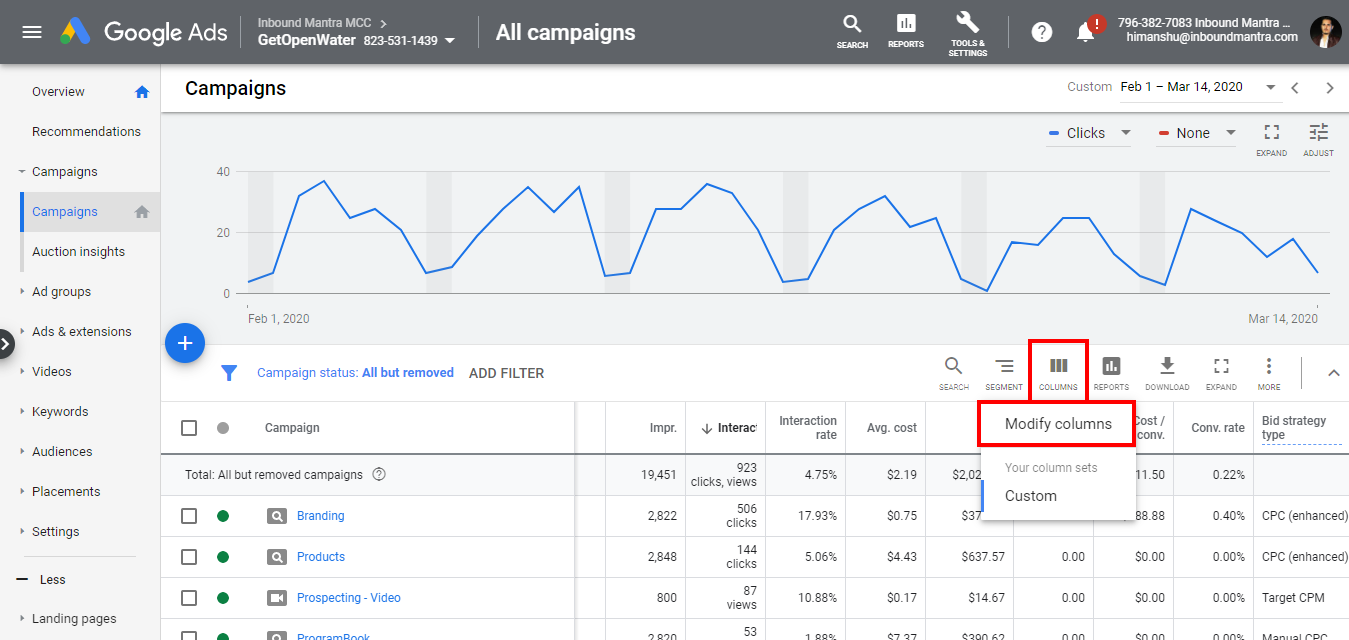This screenshot has width=1349, height=640.
Task: Open the Products campaign link
Action: (x=321, y=557)
